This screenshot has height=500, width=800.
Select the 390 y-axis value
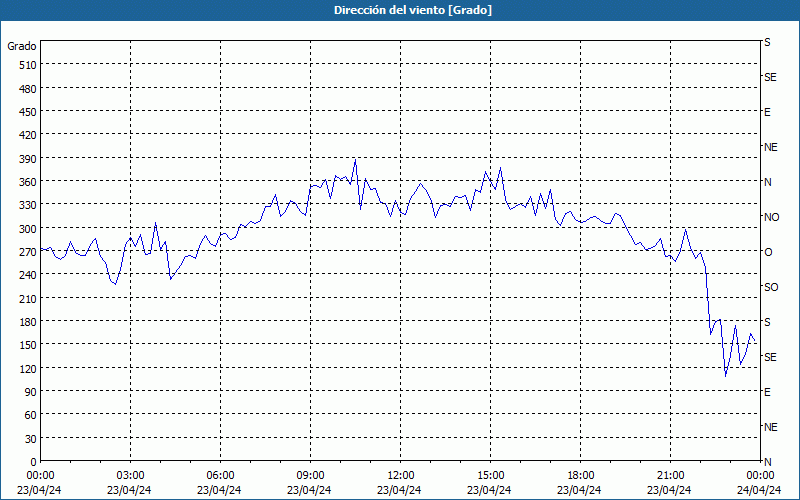[28, 159]
